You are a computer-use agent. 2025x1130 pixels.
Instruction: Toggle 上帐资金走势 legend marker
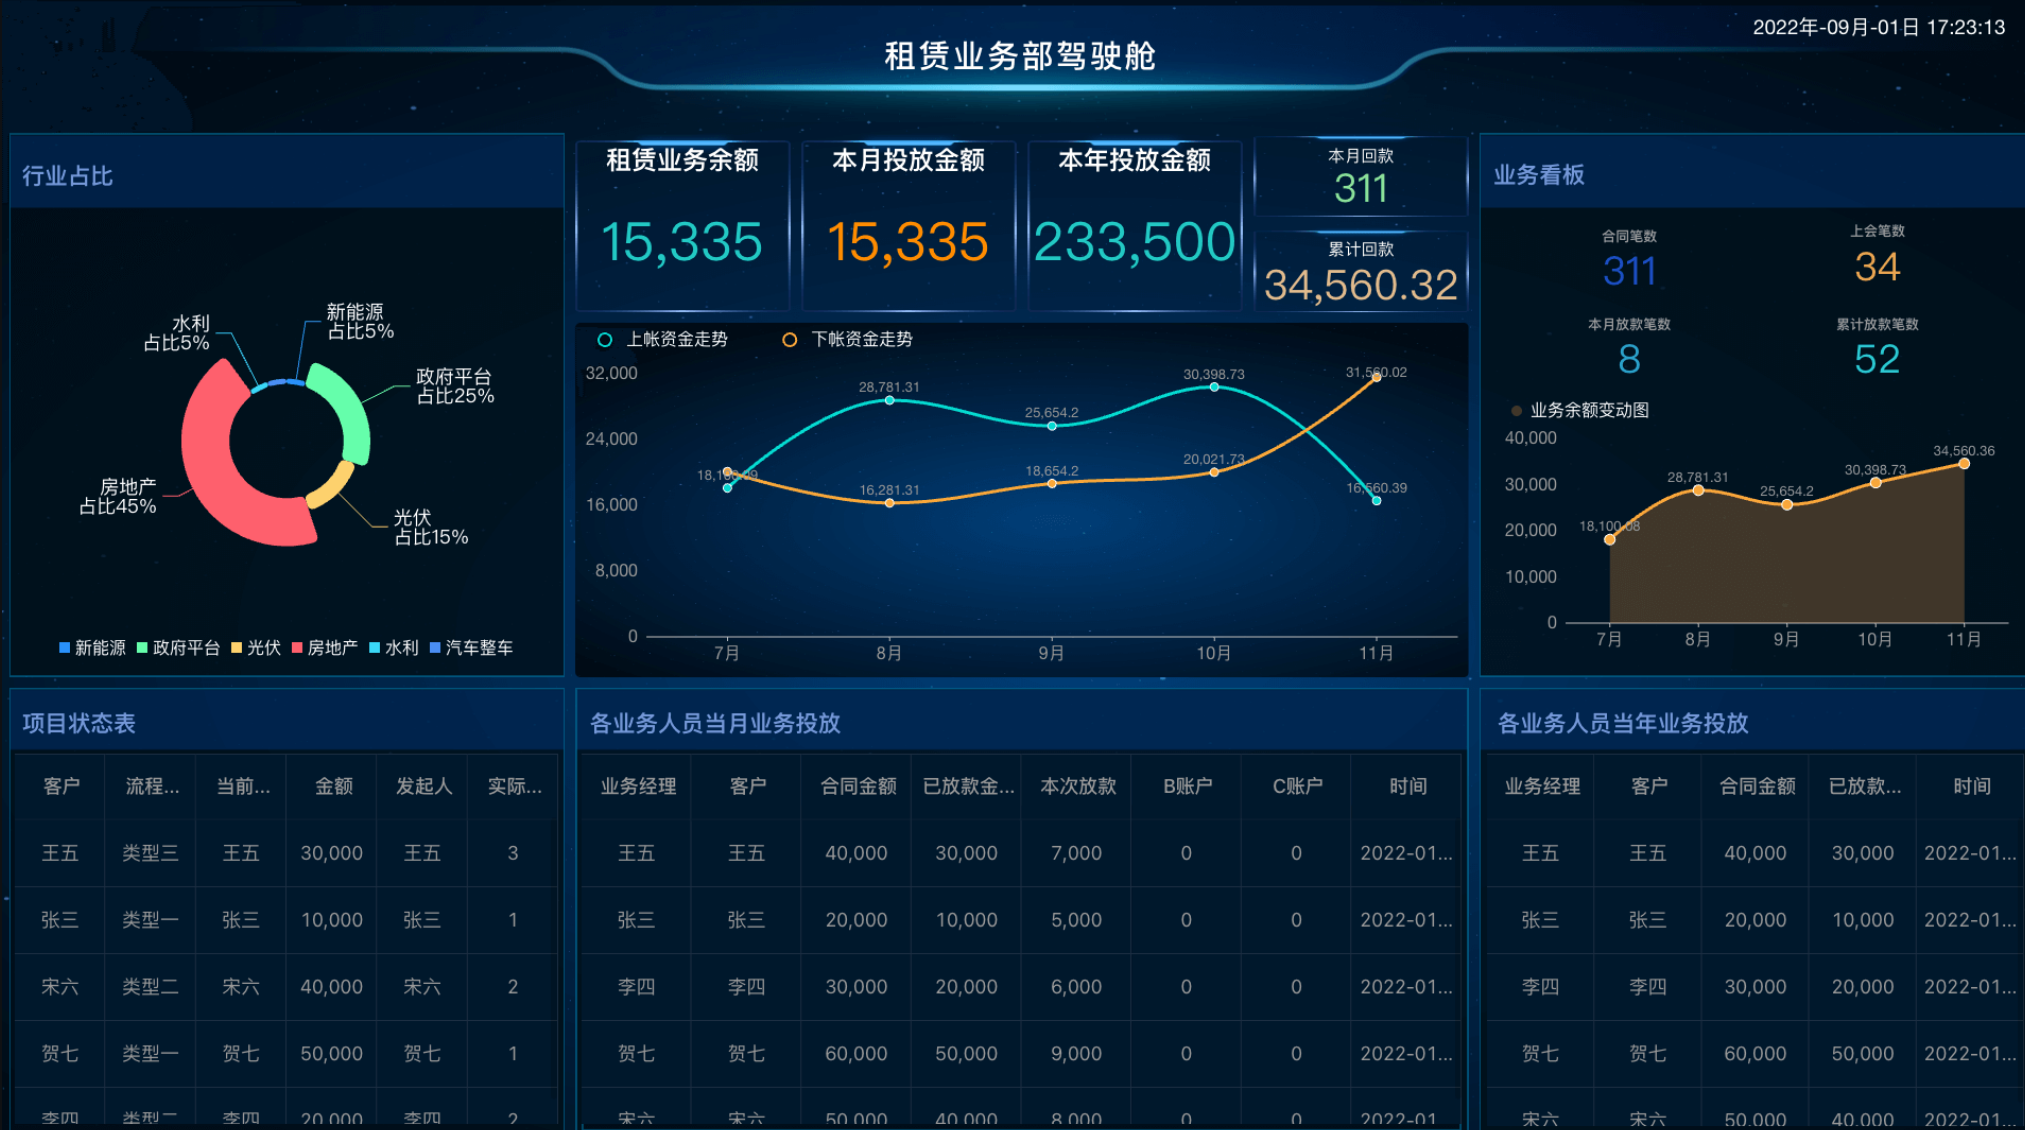pyautogui.click(x=605, y=340)
